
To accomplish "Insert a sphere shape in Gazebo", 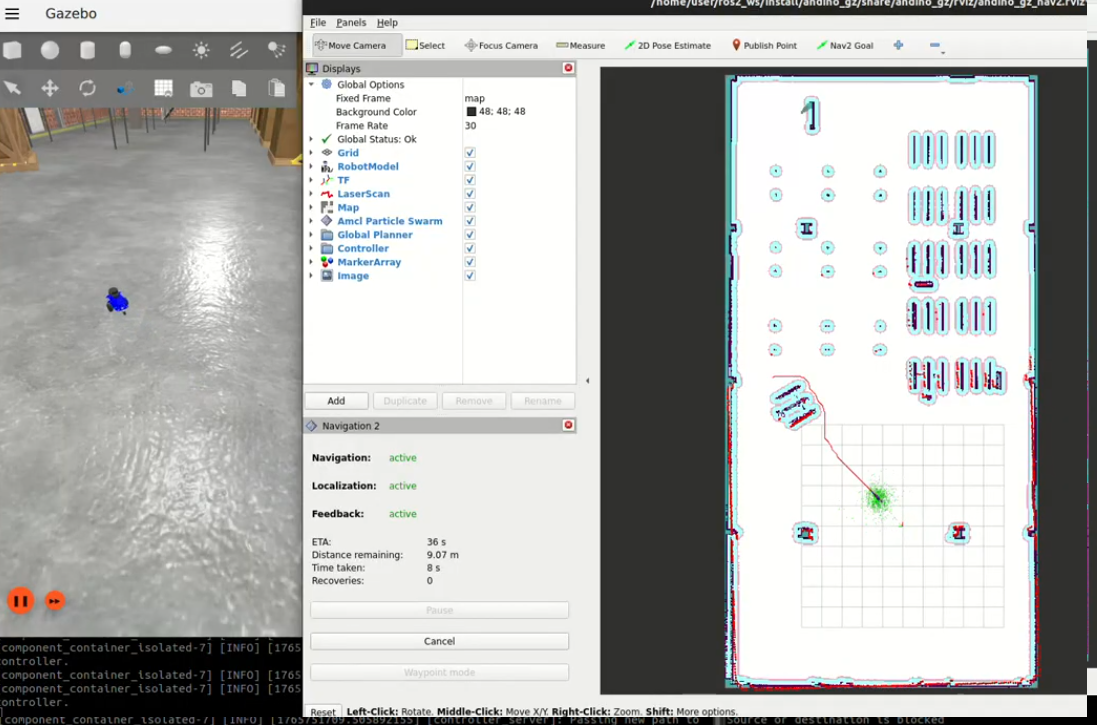I will click(49, 50).
